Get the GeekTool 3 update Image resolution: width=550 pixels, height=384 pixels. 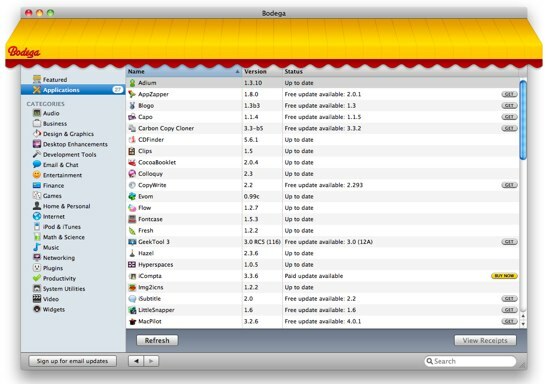509,242
